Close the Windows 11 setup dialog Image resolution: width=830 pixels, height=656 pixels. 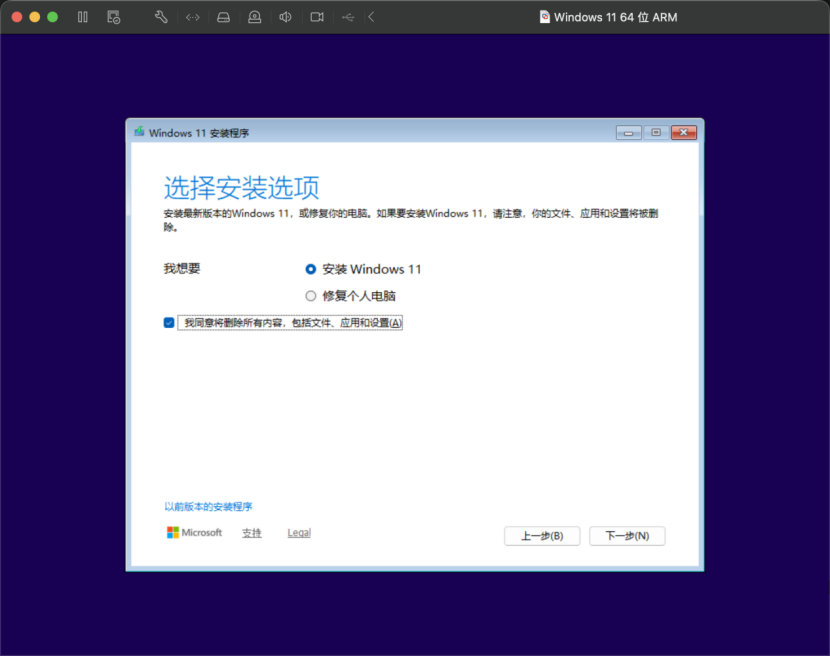(x=683, y=132)
